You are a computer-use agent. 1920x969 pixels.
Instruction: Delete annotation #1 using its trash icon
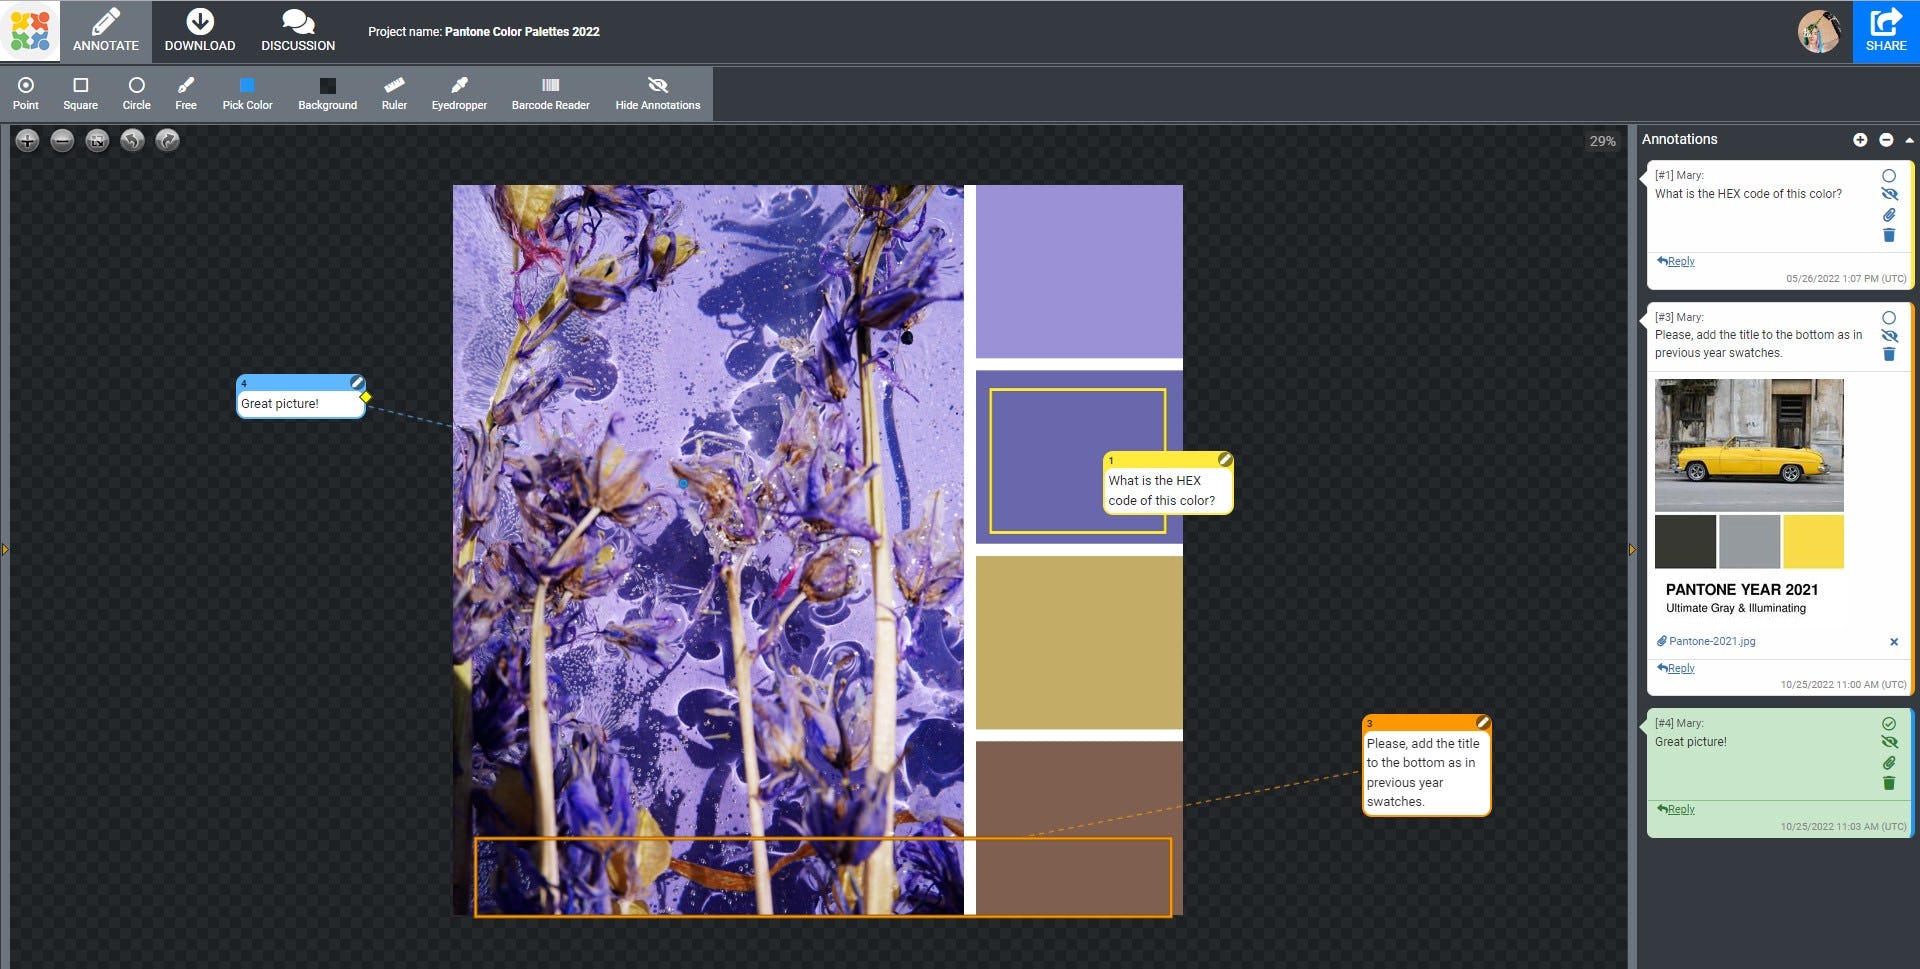coord(1889,235)
